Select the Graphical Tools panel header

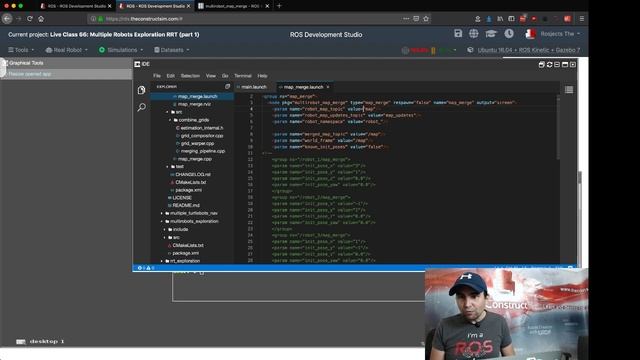coord(67,63)
